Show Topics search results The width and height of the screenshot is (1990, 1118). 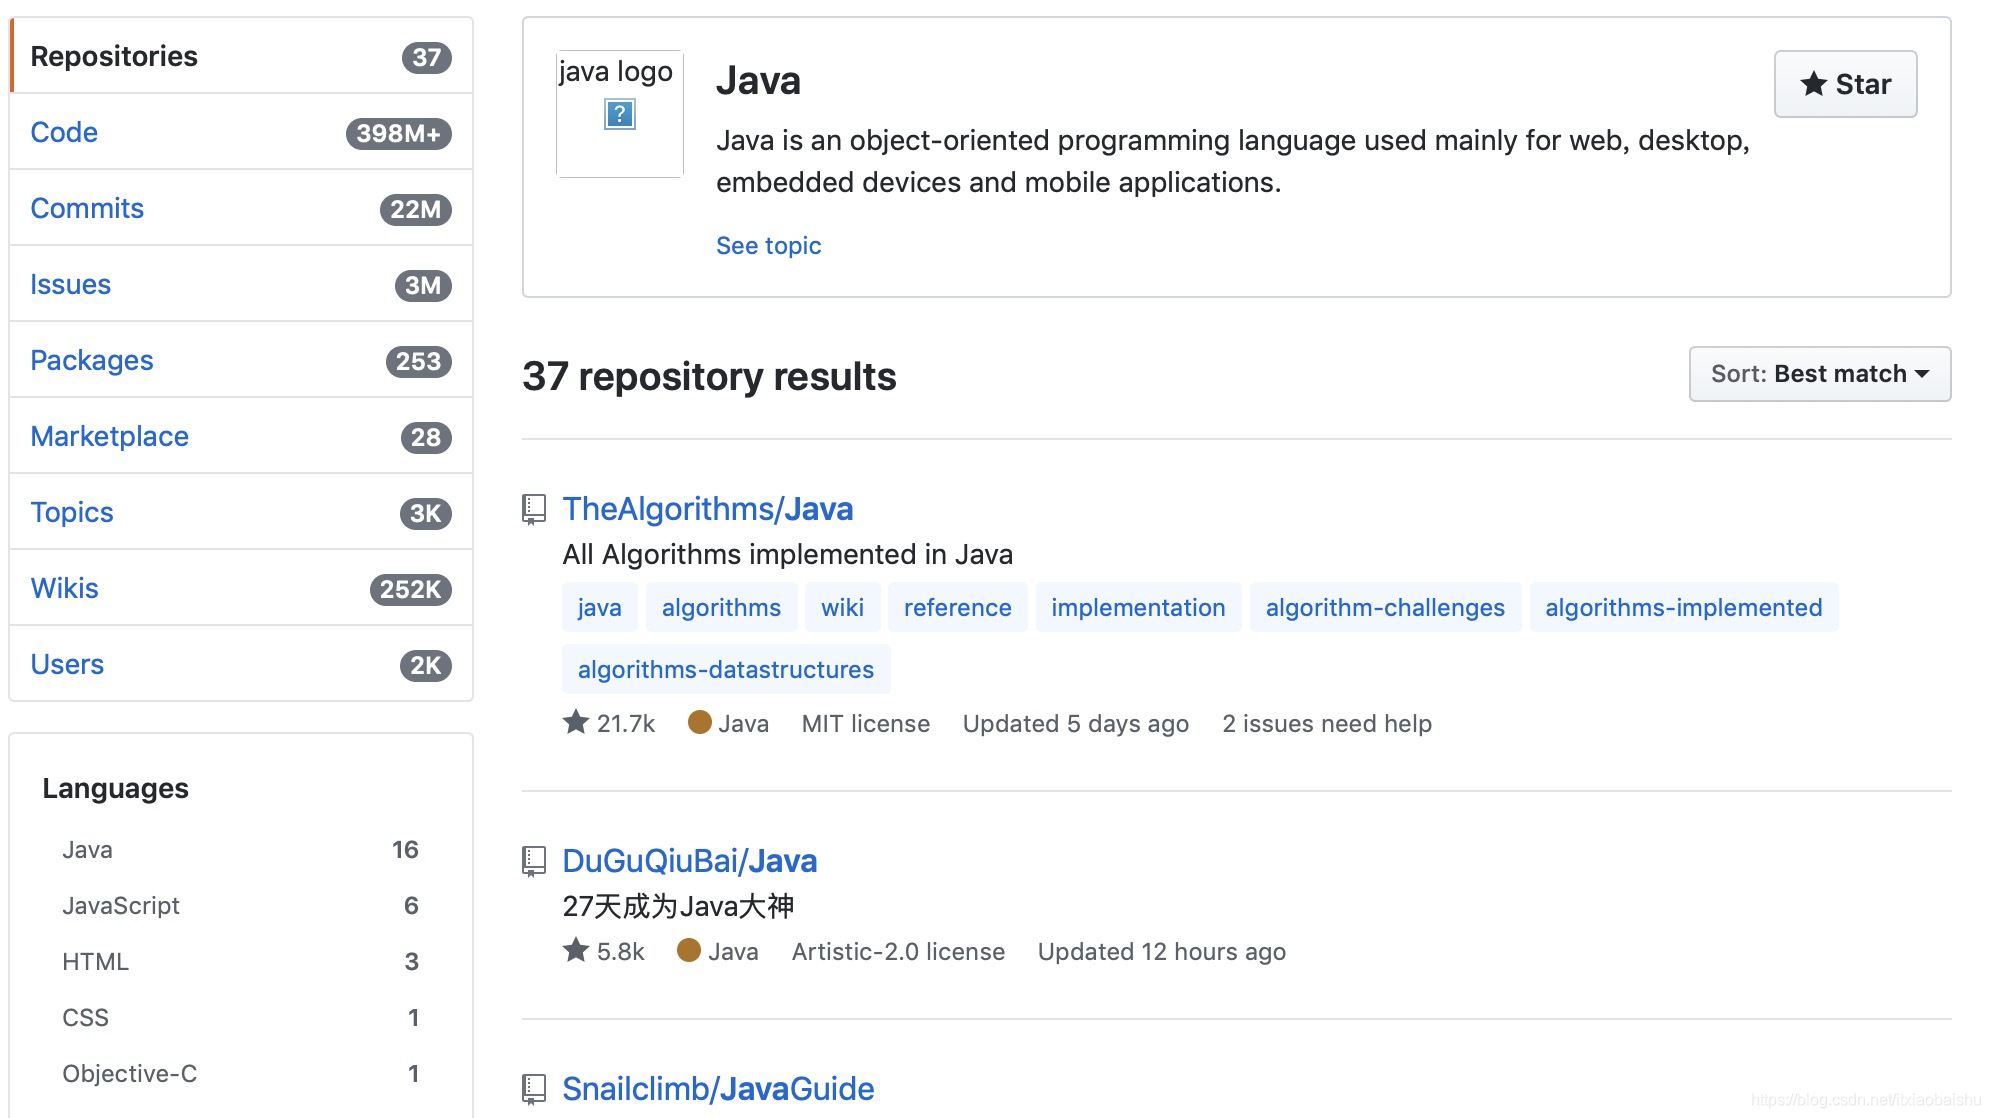coord(241,512)
